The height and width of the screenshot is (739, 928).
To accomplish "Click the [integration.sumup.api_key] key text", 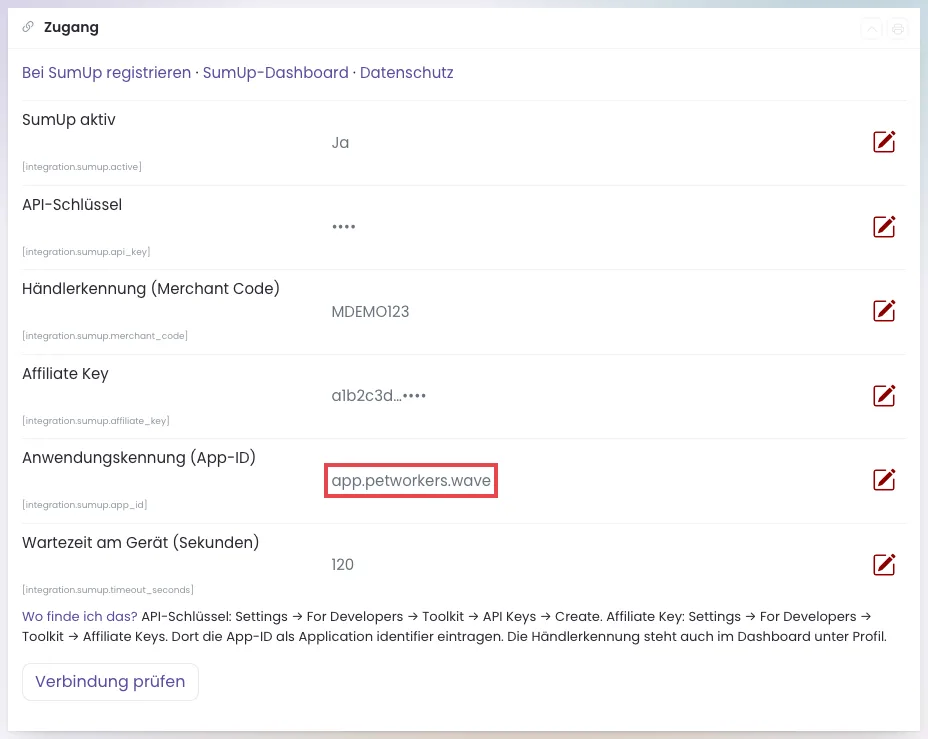I will pyautogui.click(x=86, y=251).
